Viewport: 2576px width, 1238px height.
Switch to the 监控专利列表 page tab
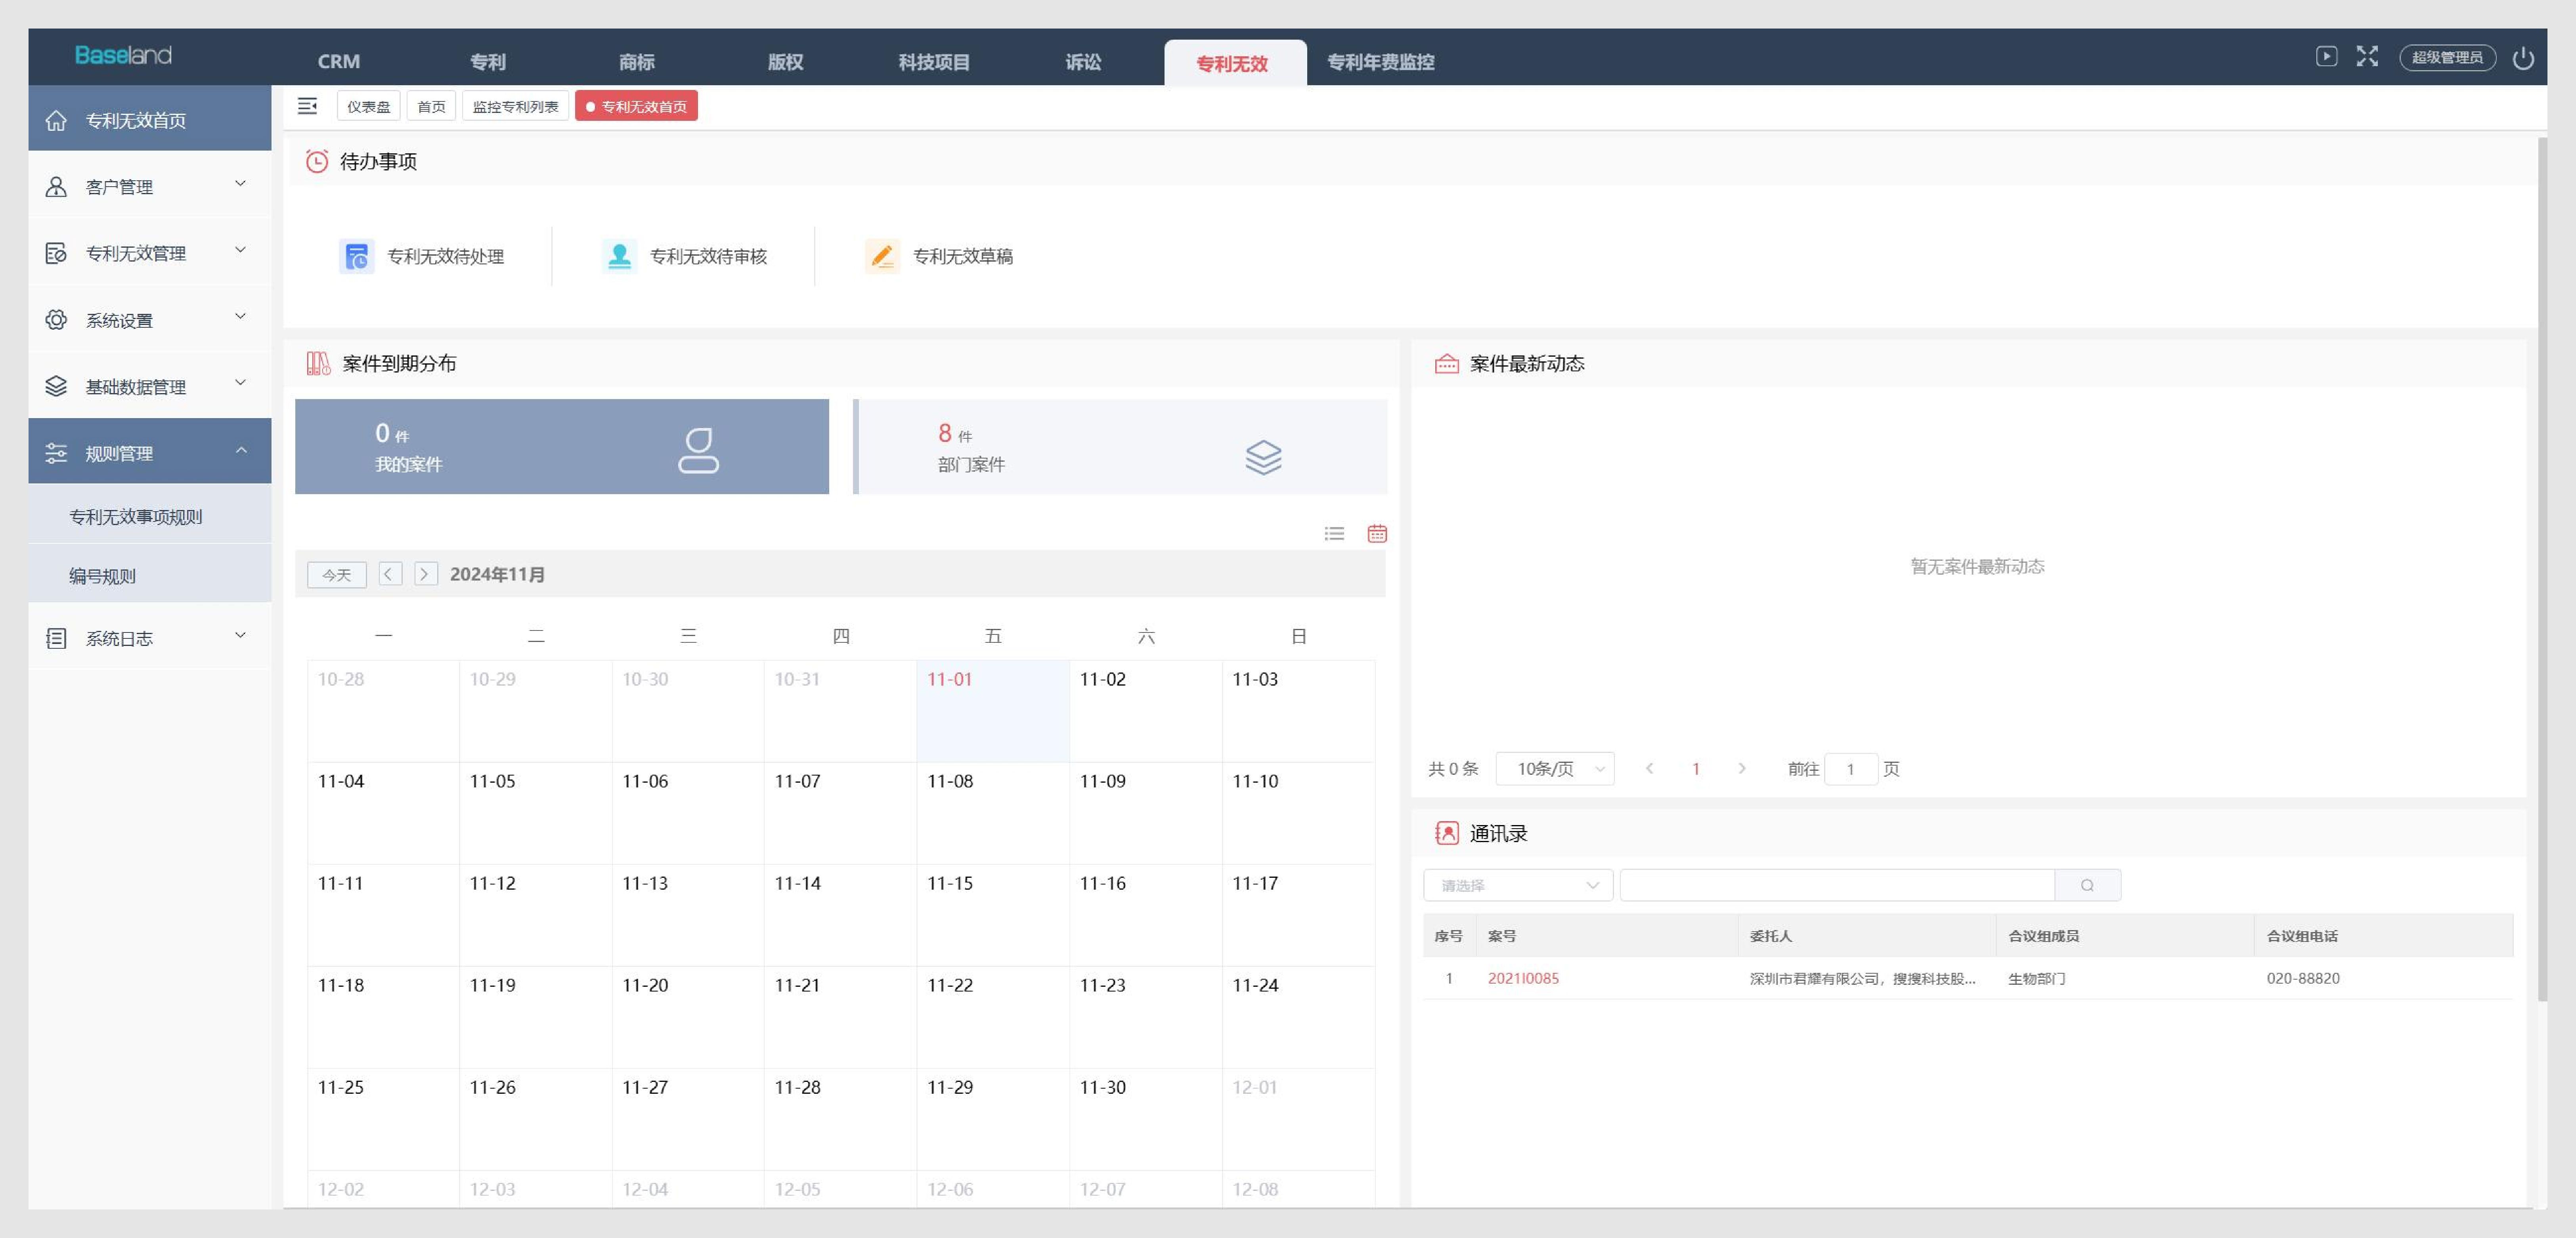pyautogui.click(x=515, y=106)
